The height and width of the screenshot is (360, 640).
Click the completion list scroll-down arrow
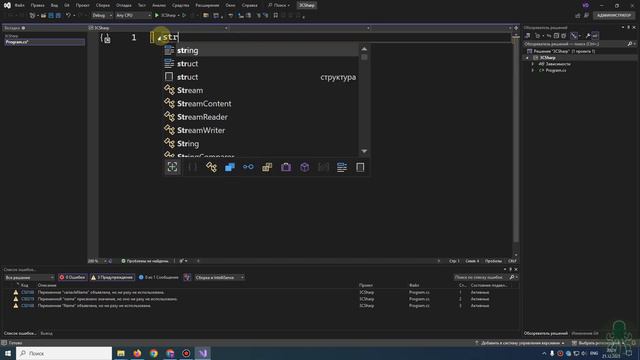click(364, 151)
